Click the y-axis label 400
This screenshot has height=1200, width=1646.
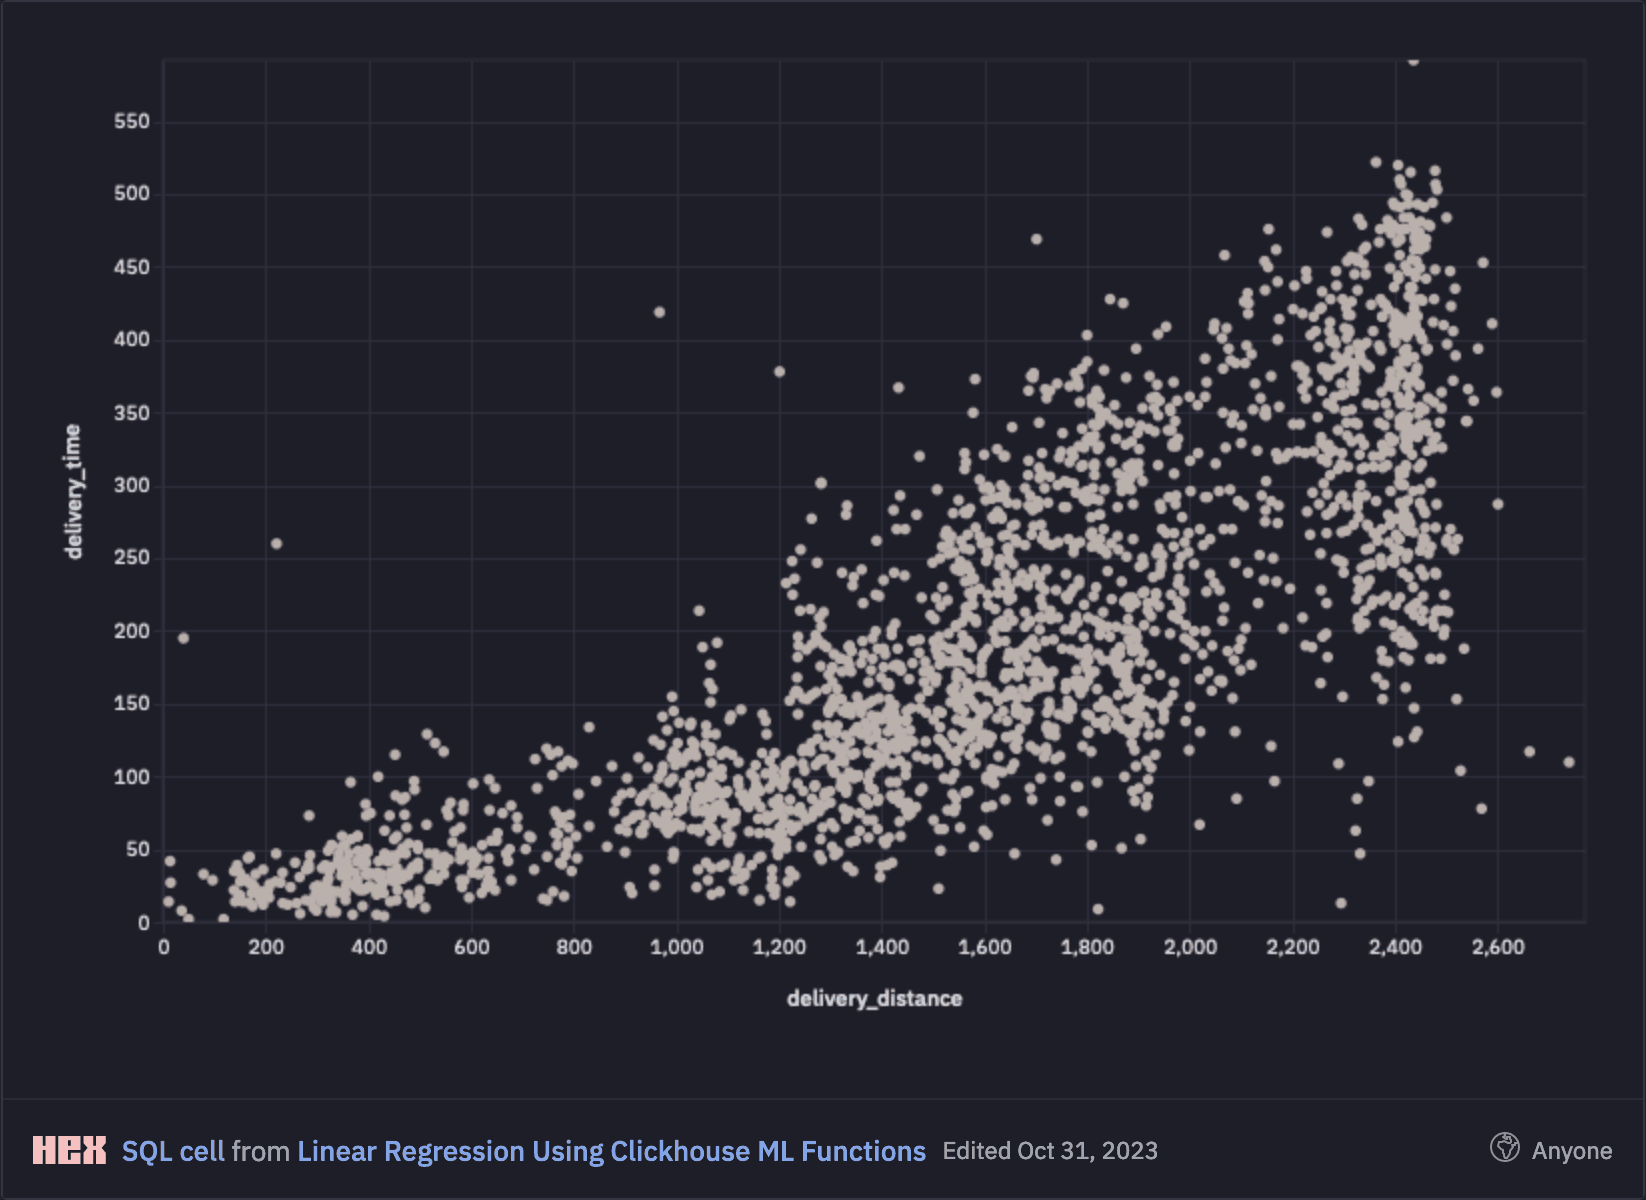tap(132, 340)
